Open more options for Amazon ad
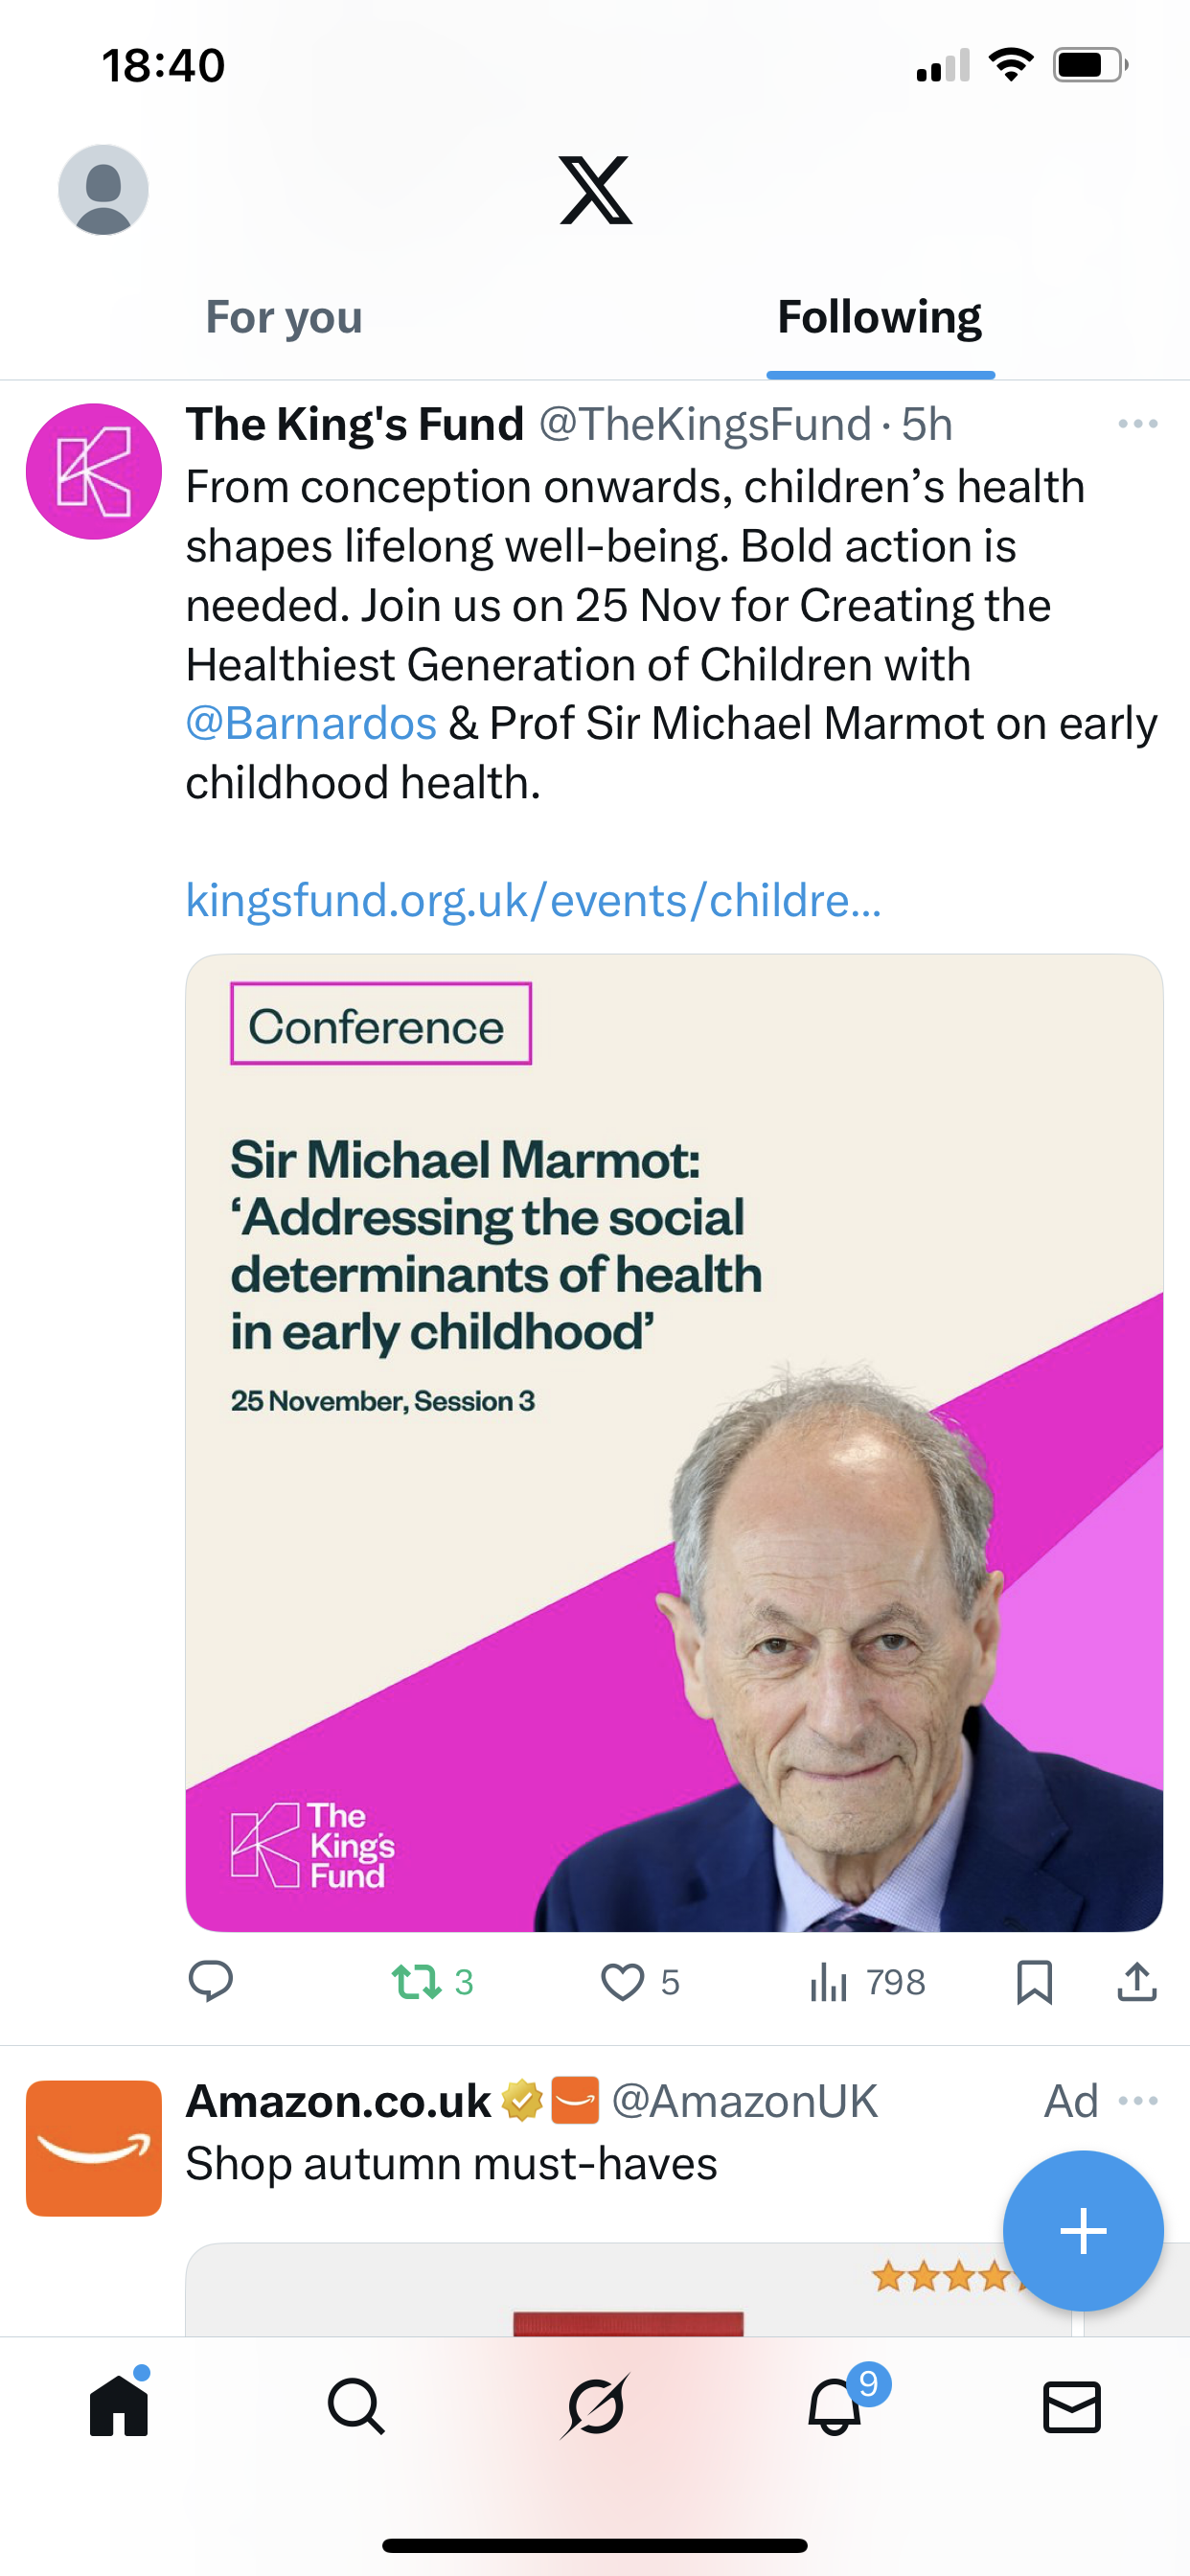 coord(1138,2101)
